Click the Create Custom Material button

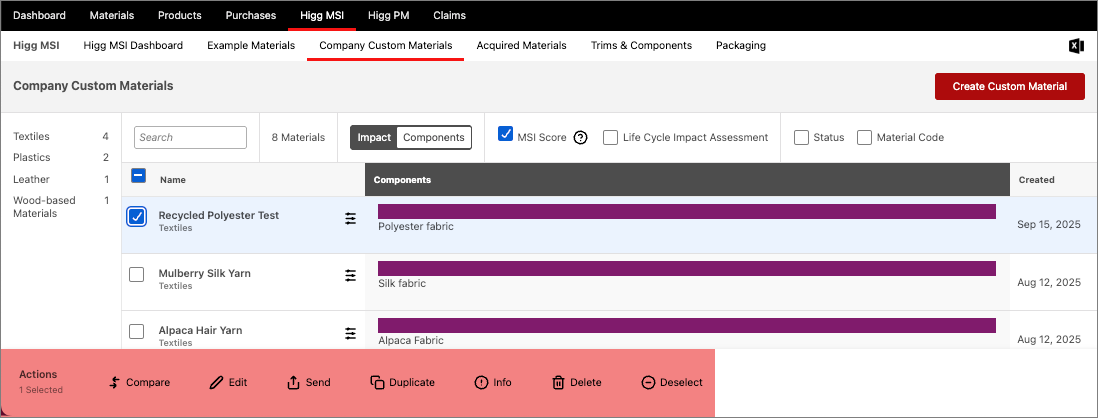click(1009, 86)
